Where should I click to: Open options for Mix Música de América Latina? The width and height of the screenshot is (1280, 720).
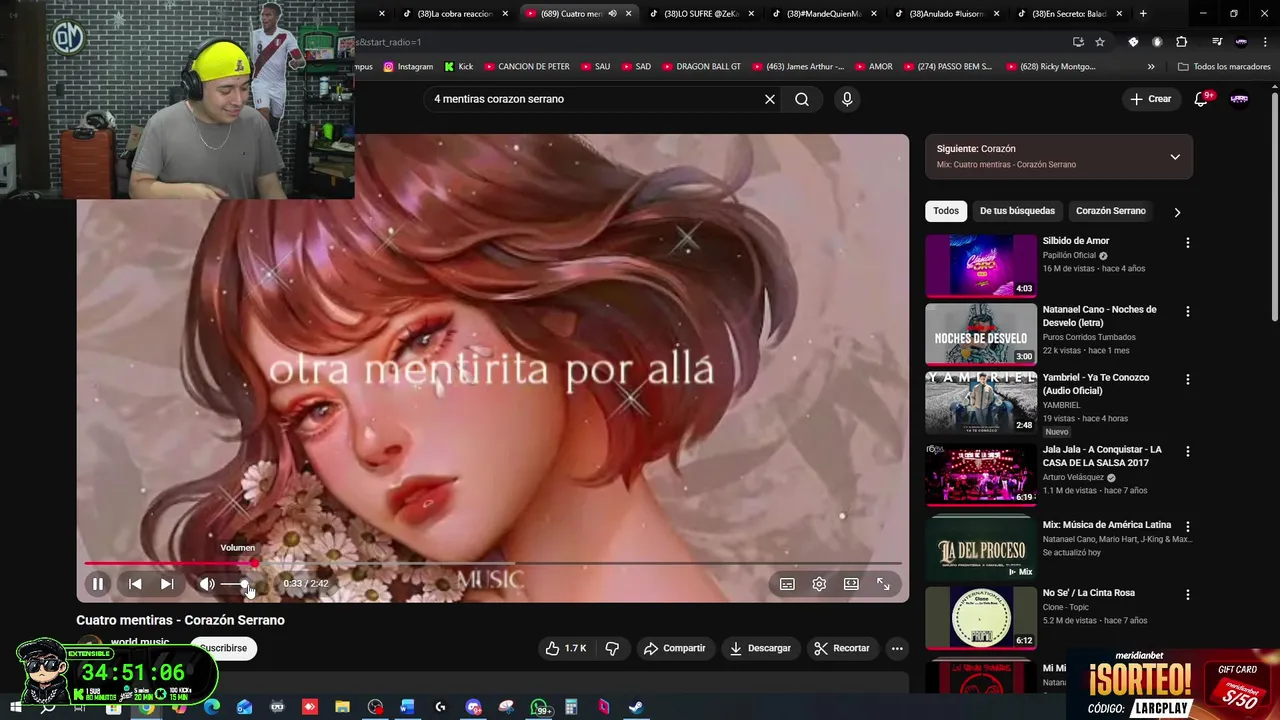(x=1188, y=527)
